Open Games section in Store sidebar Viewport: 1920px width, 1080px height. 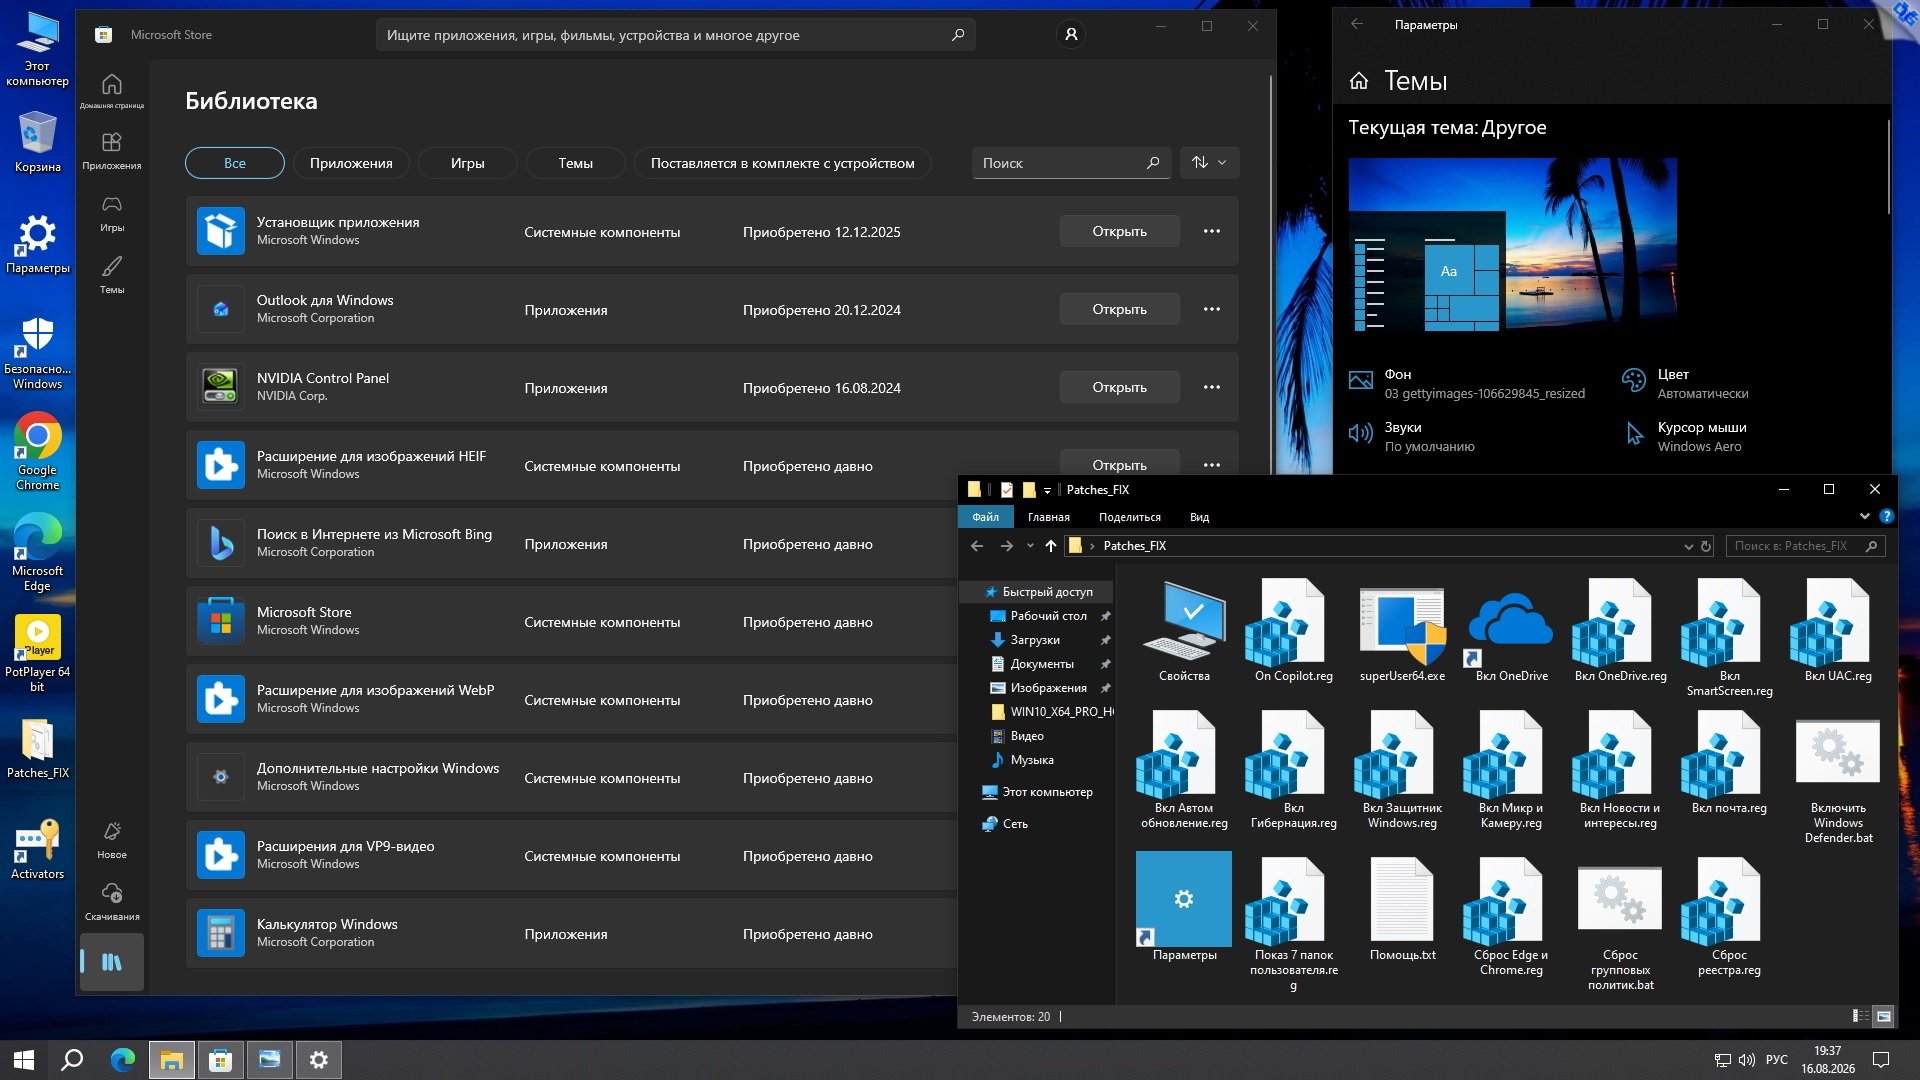pos(112,212)
